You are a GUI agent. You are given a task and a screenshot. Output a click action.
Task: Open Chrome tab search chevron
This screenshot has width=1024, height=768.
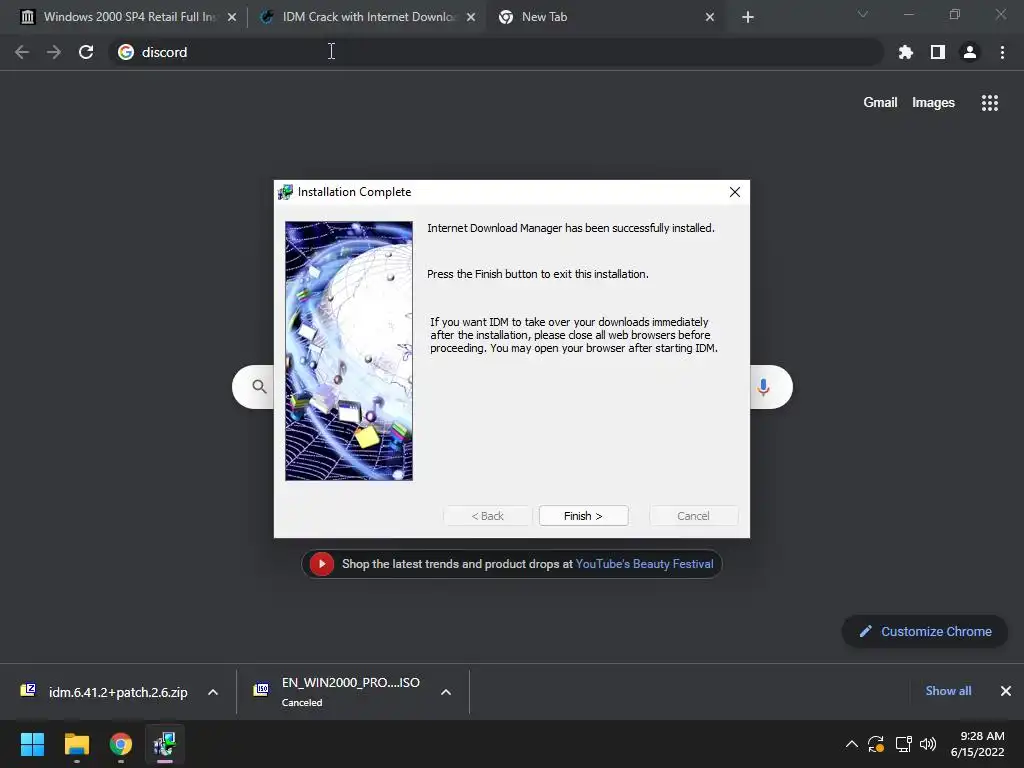click(x=863, y=14)
